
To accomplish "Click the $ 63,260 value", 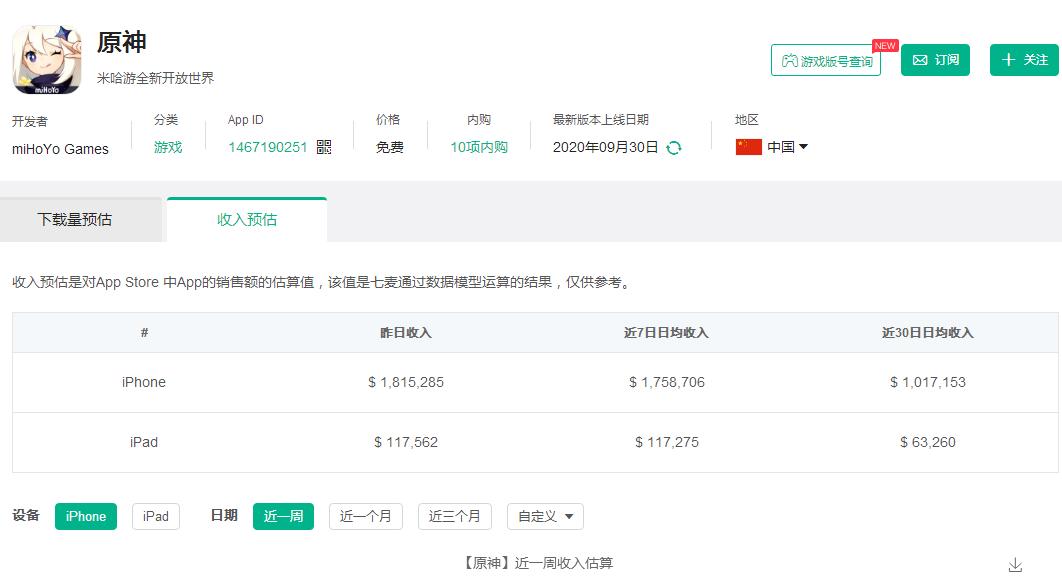I will click(x=928, y=442).
